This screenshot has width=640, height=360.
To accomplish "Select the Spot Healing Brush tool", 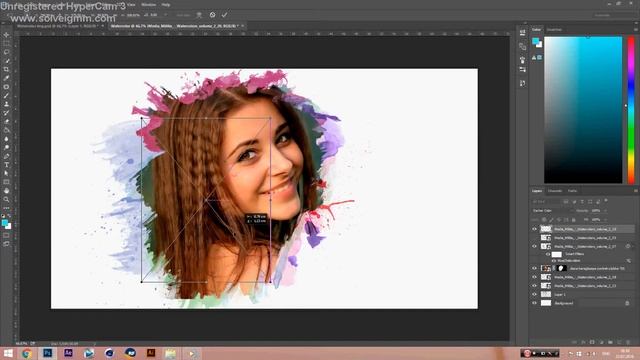I will [x=7, y=87].
